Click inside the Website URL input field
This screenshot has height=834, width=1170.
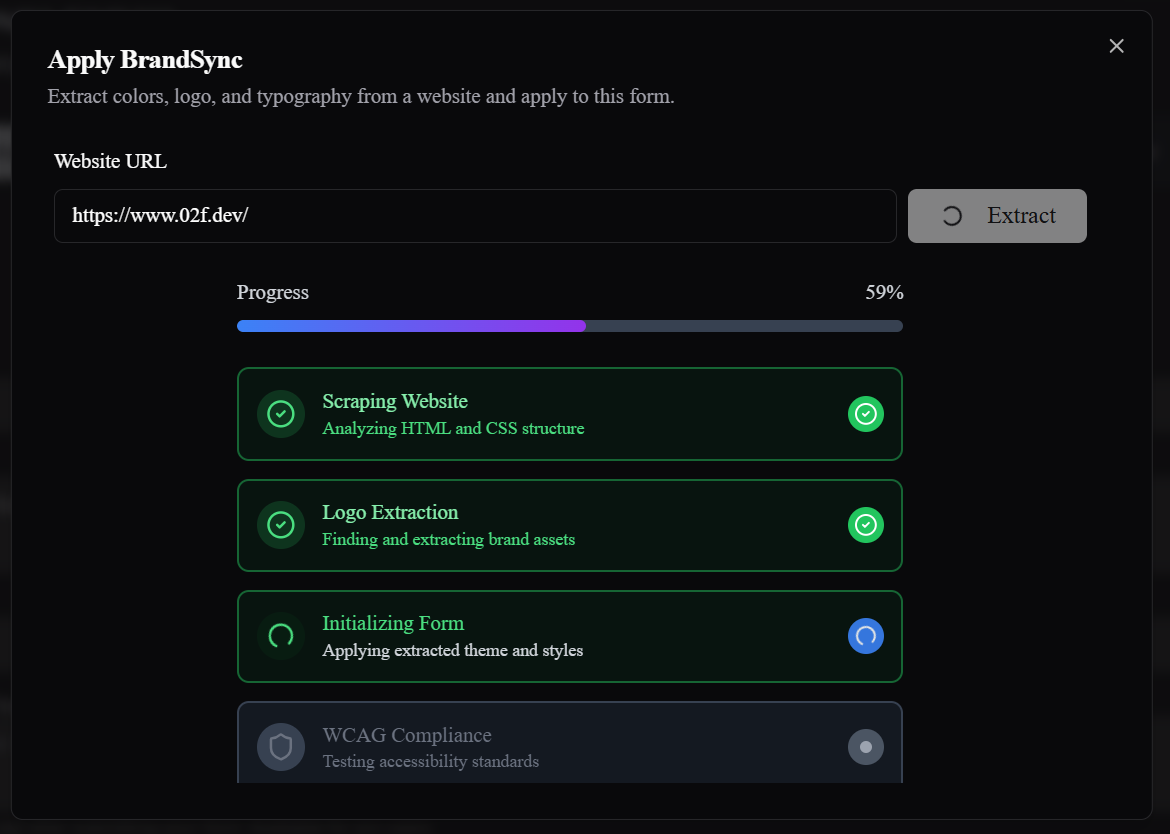475,215
